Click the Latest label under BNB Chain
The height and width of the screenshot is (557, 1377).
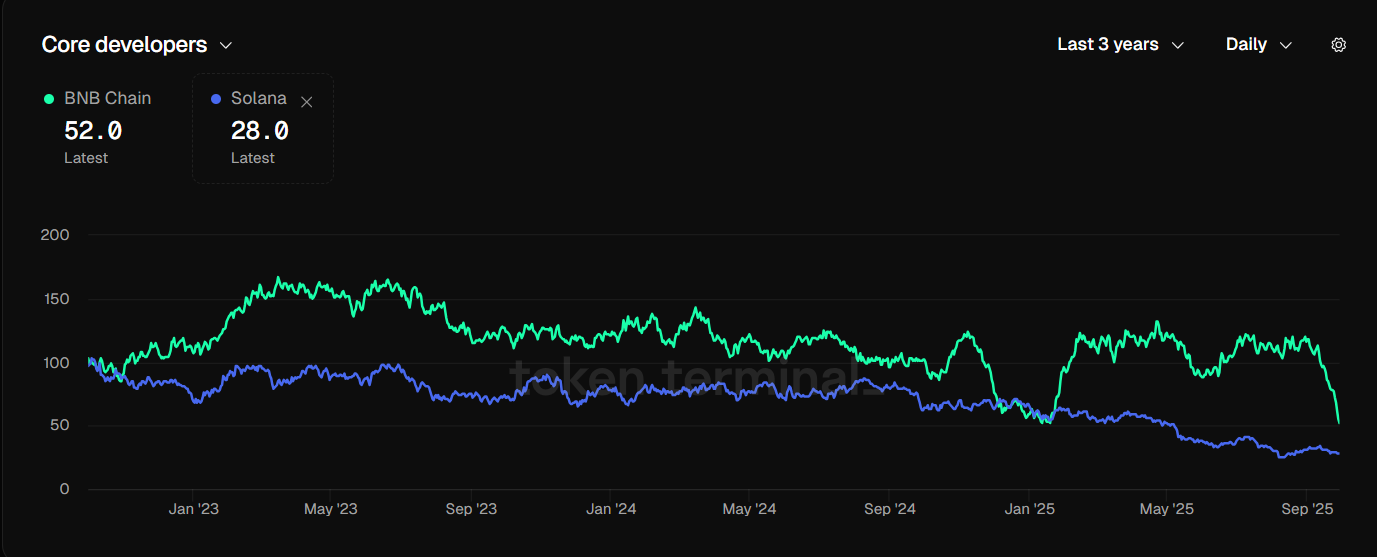tap(86, 158)
